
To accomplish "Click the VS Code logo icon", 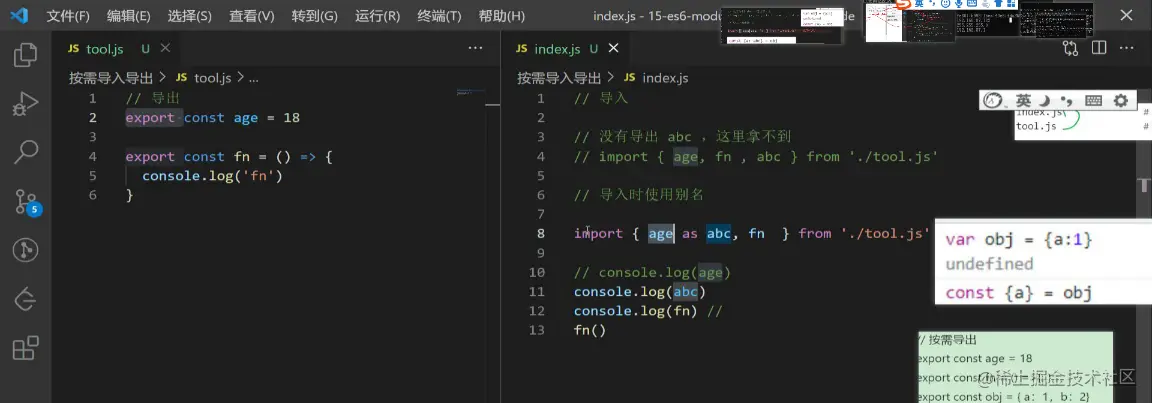I will [x=19, y=15].
